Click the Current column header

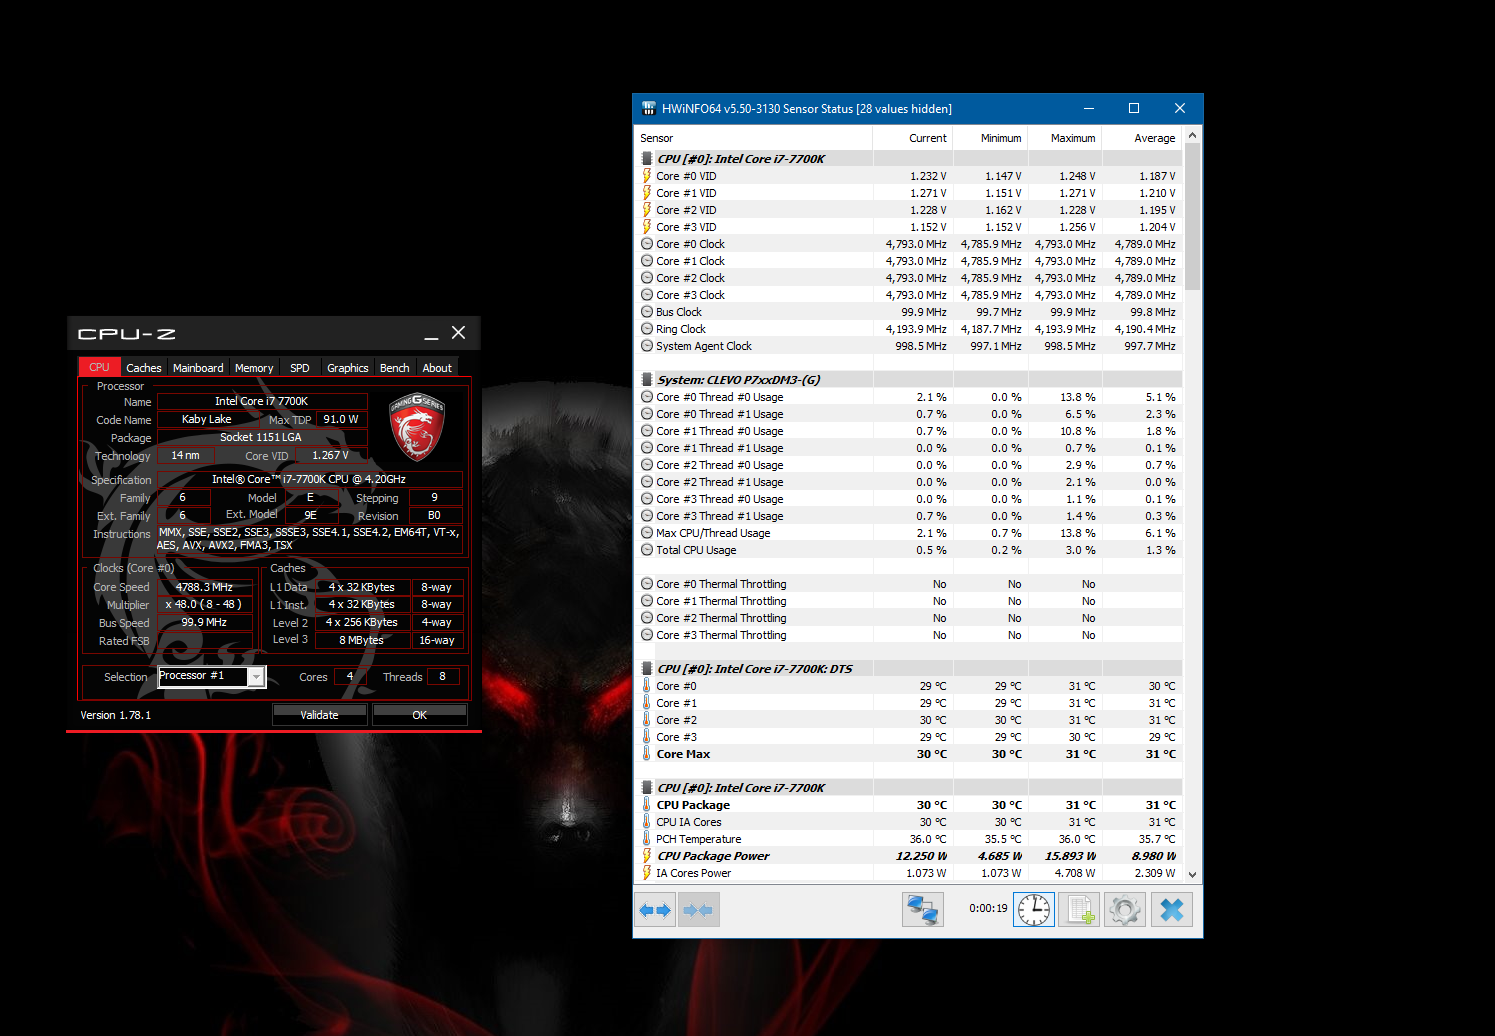[x=913, y=138]
